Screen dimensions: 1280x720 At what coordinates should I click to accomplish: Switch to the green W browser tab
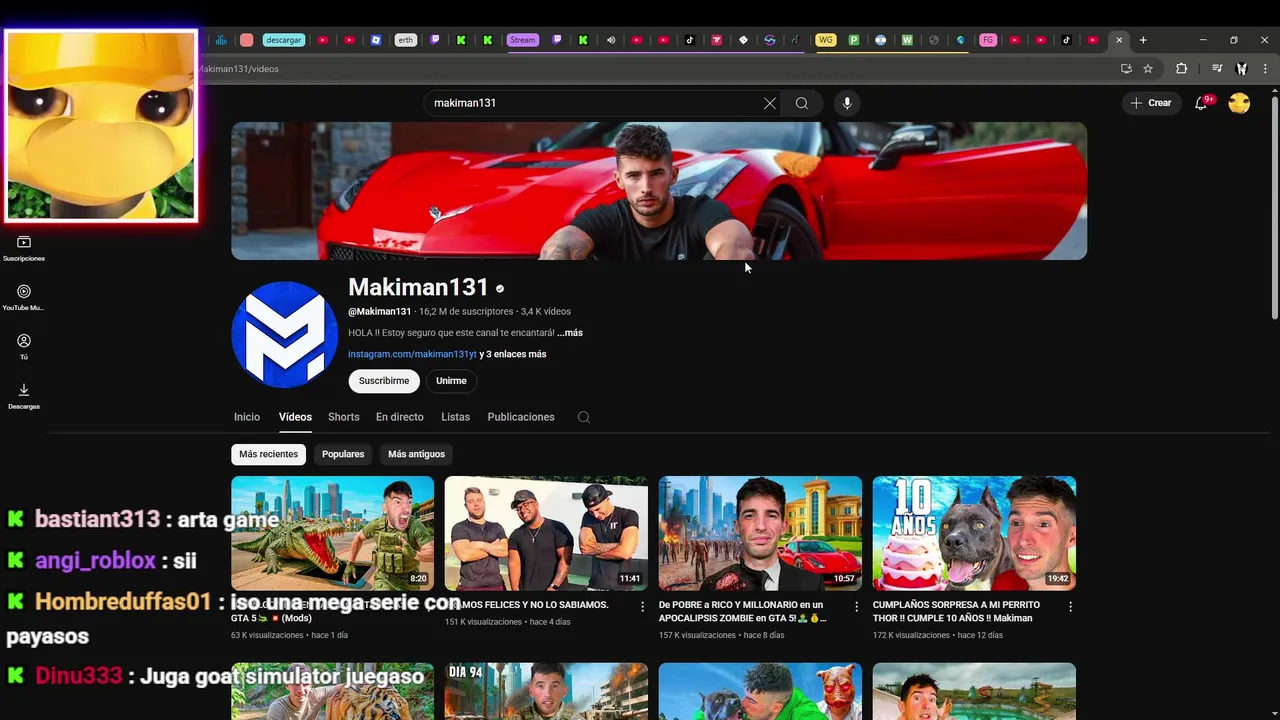coord(907,40)
